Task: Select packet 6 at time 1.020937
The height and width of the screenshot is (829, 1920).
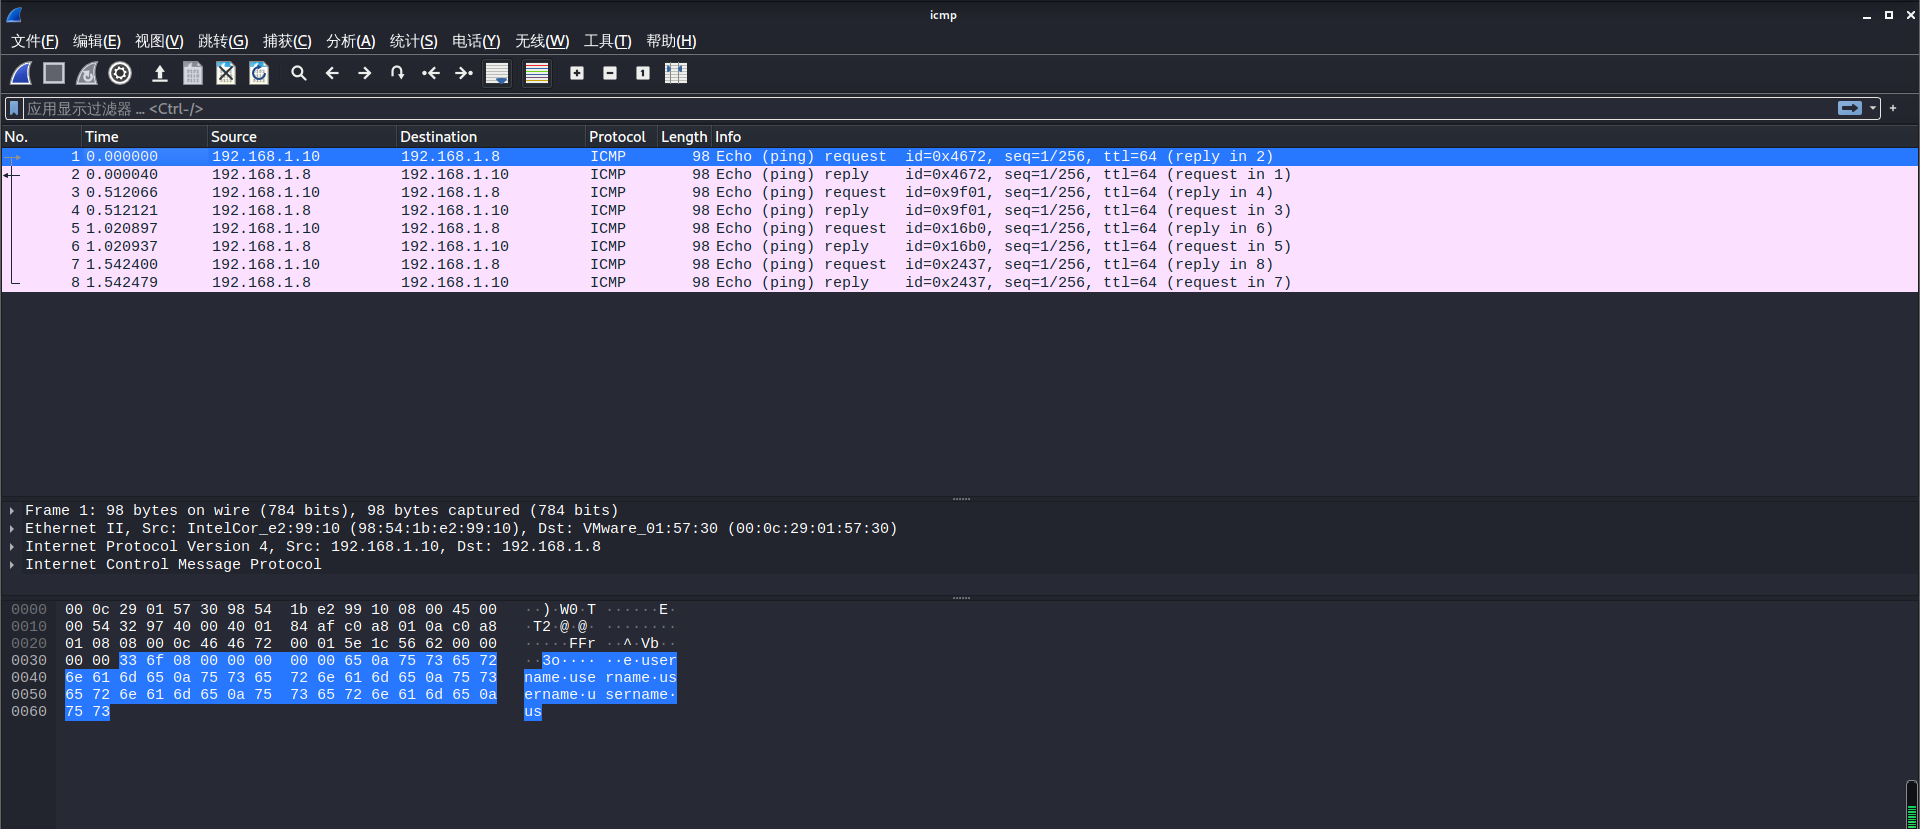Action: tap(959, 247)
